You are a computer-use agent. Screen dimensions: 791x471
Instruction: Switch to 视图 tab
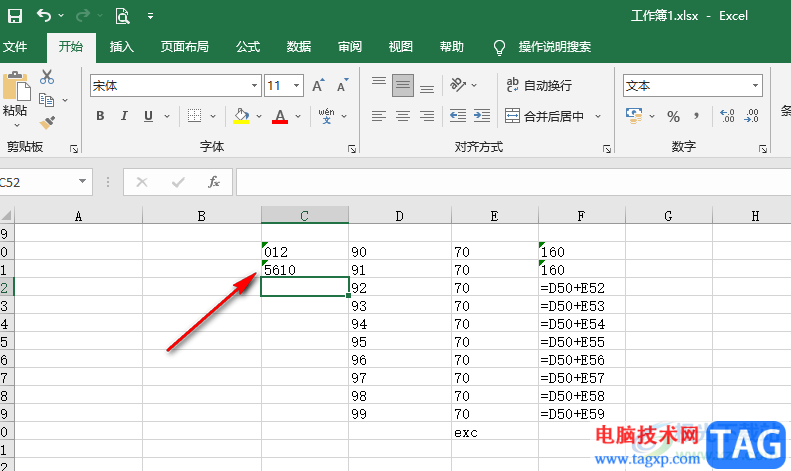click(x=401, y=47)
